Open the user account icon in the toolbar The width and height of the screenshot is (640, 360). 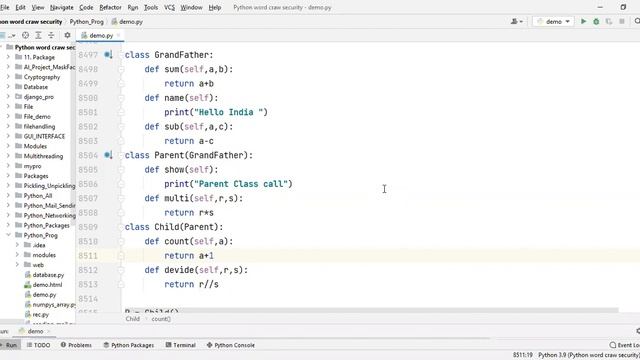[516, 21]
